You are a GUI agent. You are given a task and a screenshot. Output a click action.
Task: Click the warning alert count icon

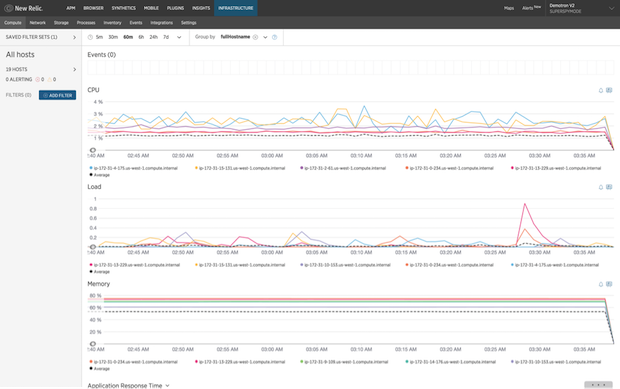tap(49, 79)
